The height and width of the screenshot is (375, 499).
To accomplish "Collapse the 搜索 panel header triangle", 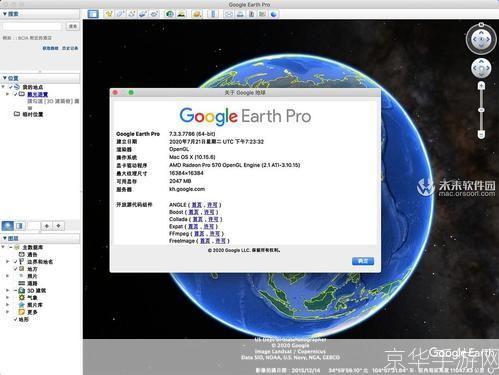I will point(5,14).
